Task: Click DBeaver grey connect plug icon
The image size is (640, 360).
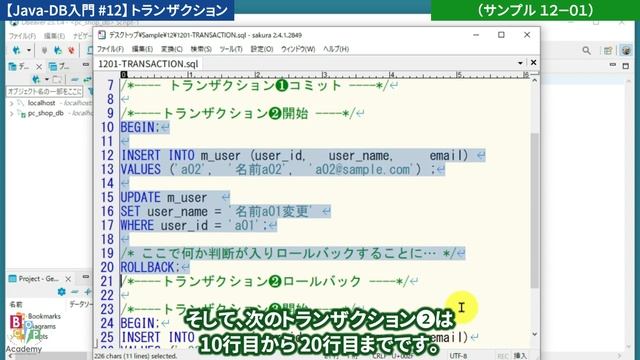Action: [44, 50]
